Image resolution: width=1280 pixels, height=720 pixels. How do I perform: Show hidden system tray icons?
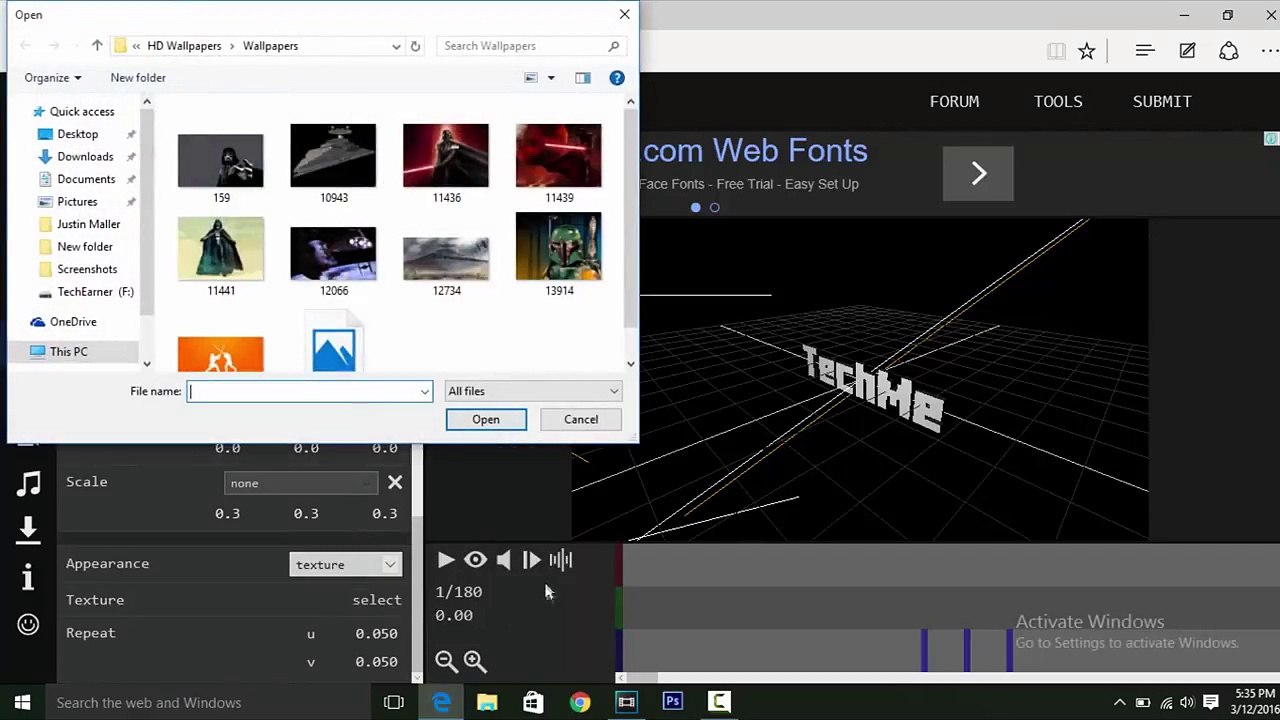1119,702
